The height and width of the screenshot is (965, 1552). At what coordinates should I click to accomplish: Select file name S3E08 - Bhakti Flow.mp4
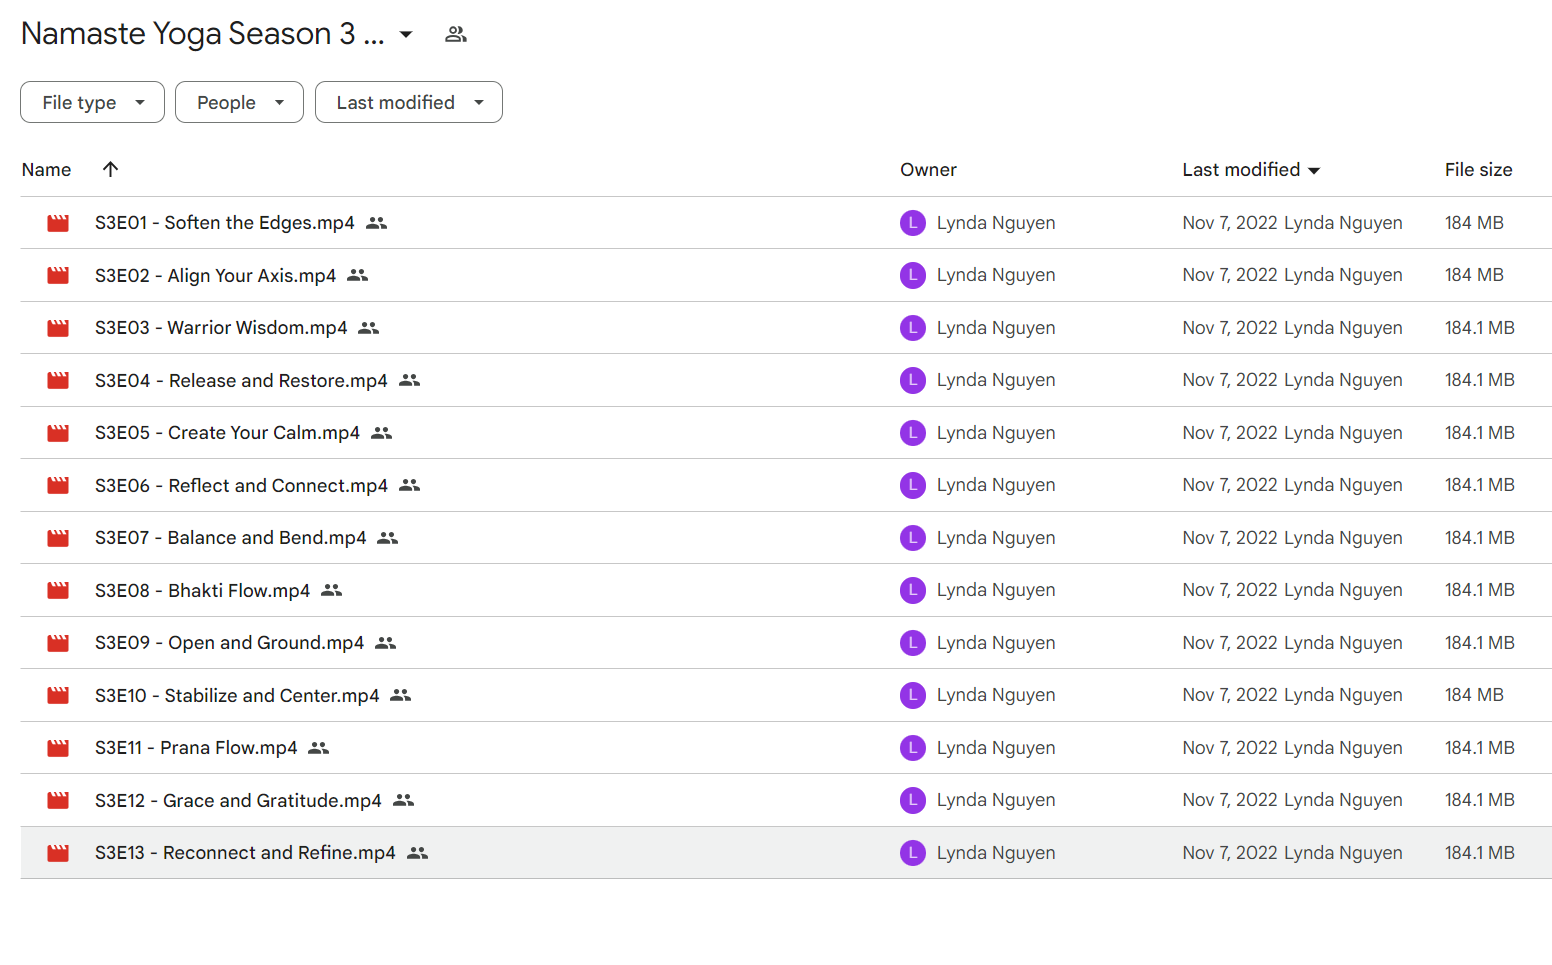[x=203, y=590]
